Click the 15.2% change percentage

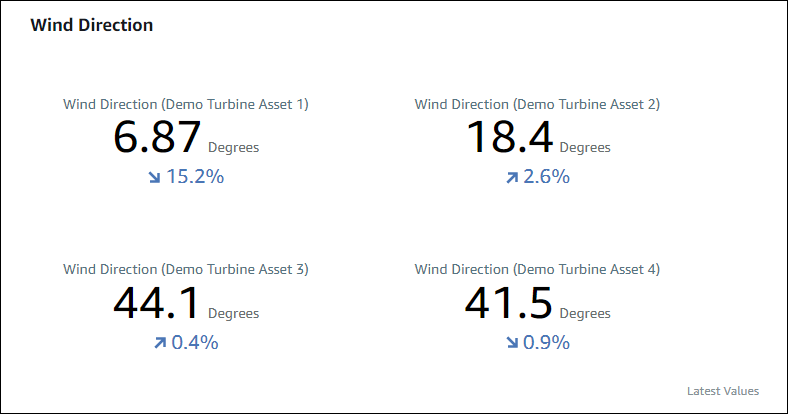coord(194,177)
